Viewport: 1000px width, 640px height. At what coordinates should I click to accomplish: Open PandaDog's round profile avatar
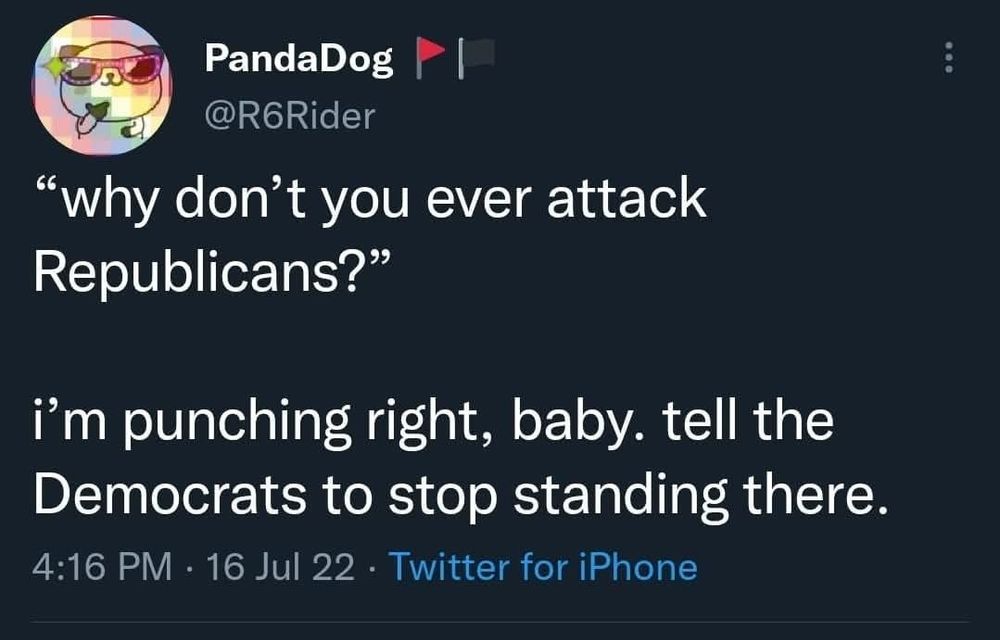tap(102, 85)
